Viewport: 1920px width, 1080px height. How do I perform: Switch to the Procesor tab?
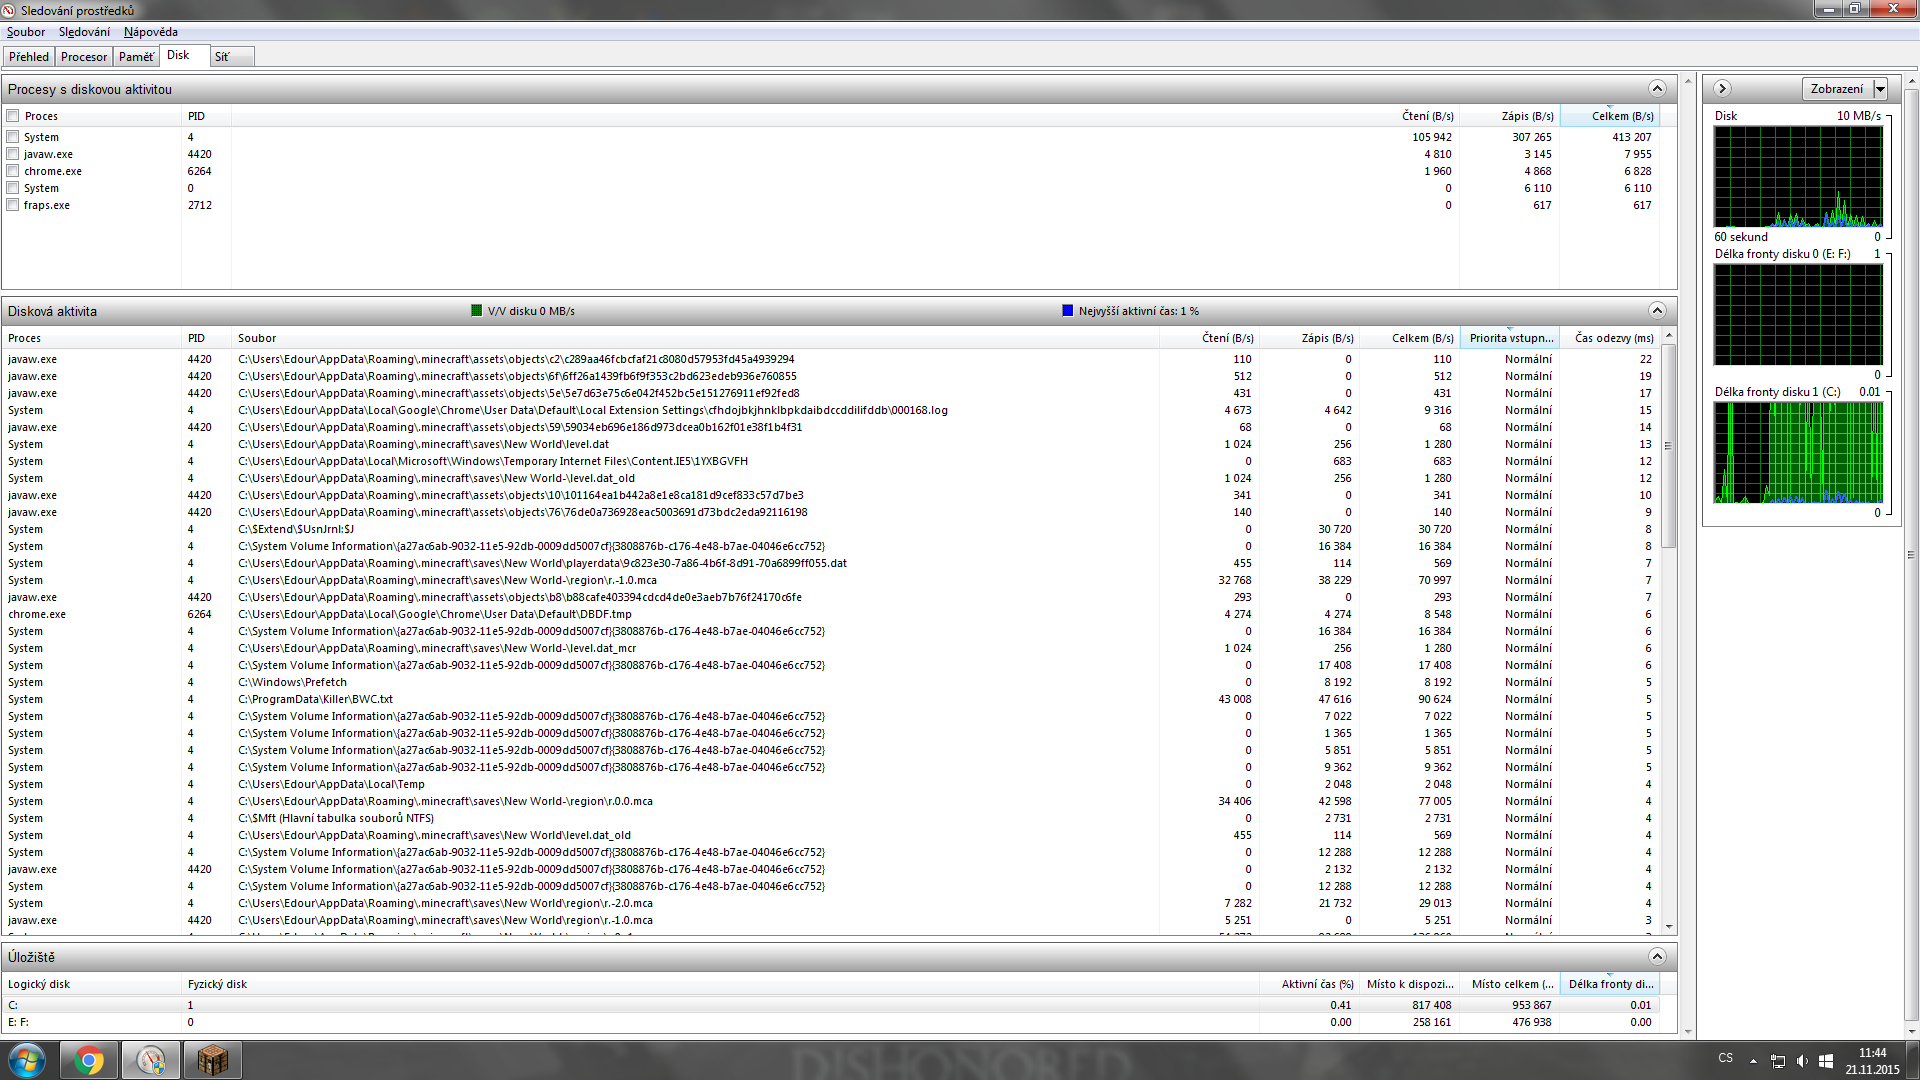point(83,57)
